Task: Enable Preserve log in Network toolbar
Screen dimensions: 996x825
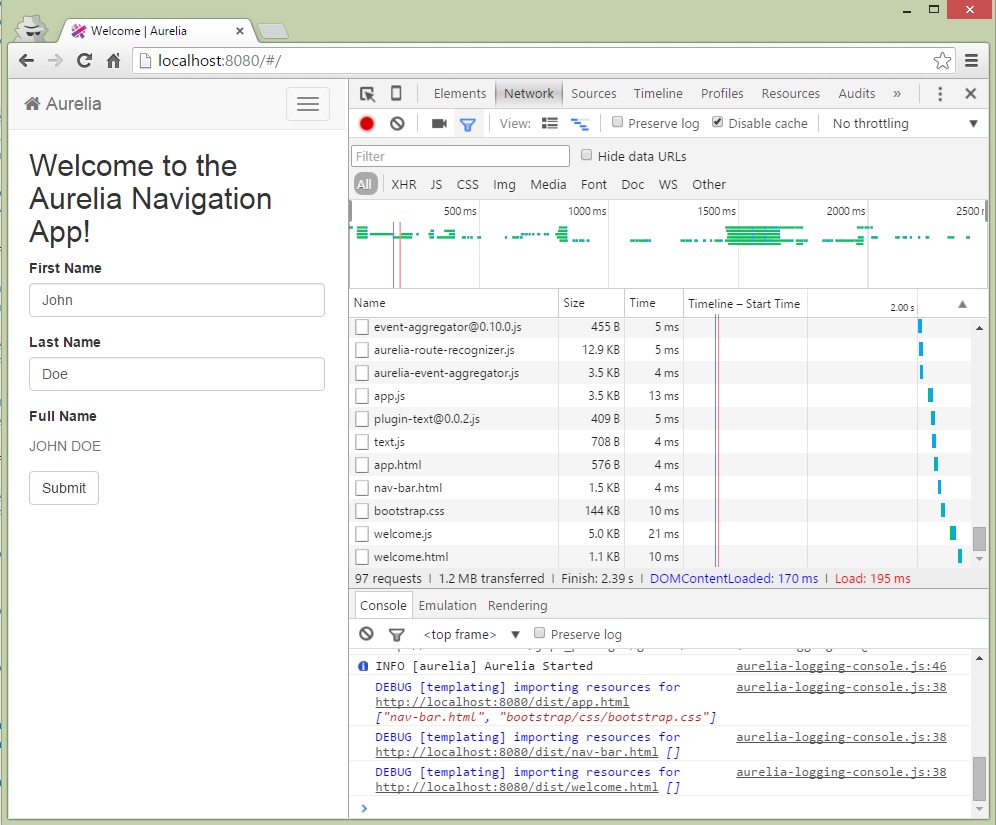Action: click(617, 122)
